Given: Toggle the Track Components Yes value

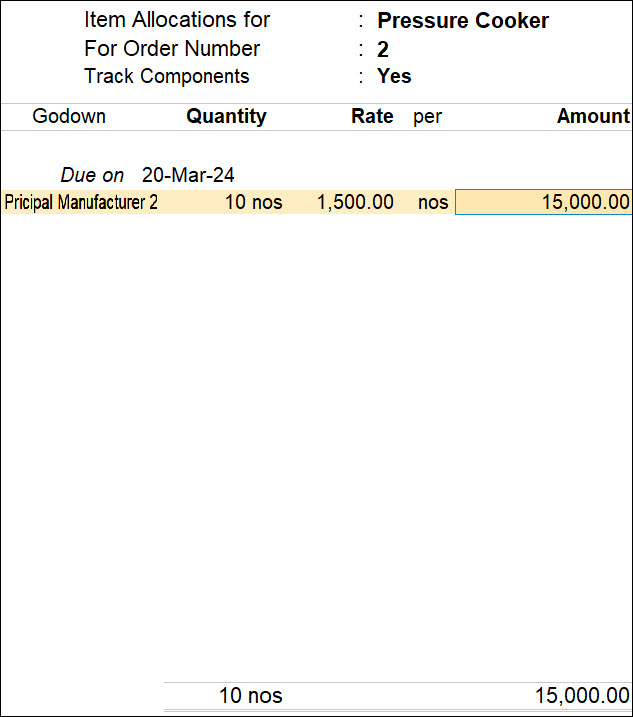Looking at the screenshot, I should coord(394,76).
